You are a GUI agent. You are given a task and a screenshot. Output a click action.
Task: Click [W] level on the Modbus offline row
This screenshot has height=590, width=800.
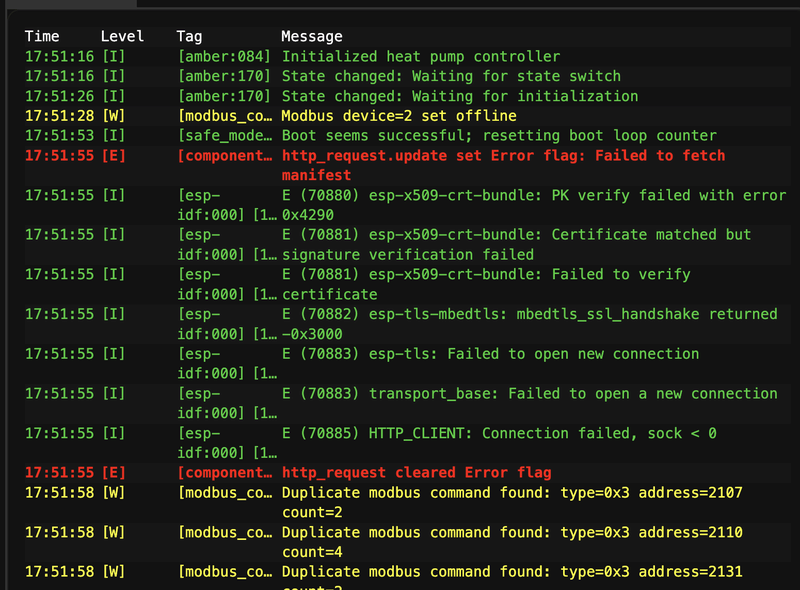[x=113, y=116]
